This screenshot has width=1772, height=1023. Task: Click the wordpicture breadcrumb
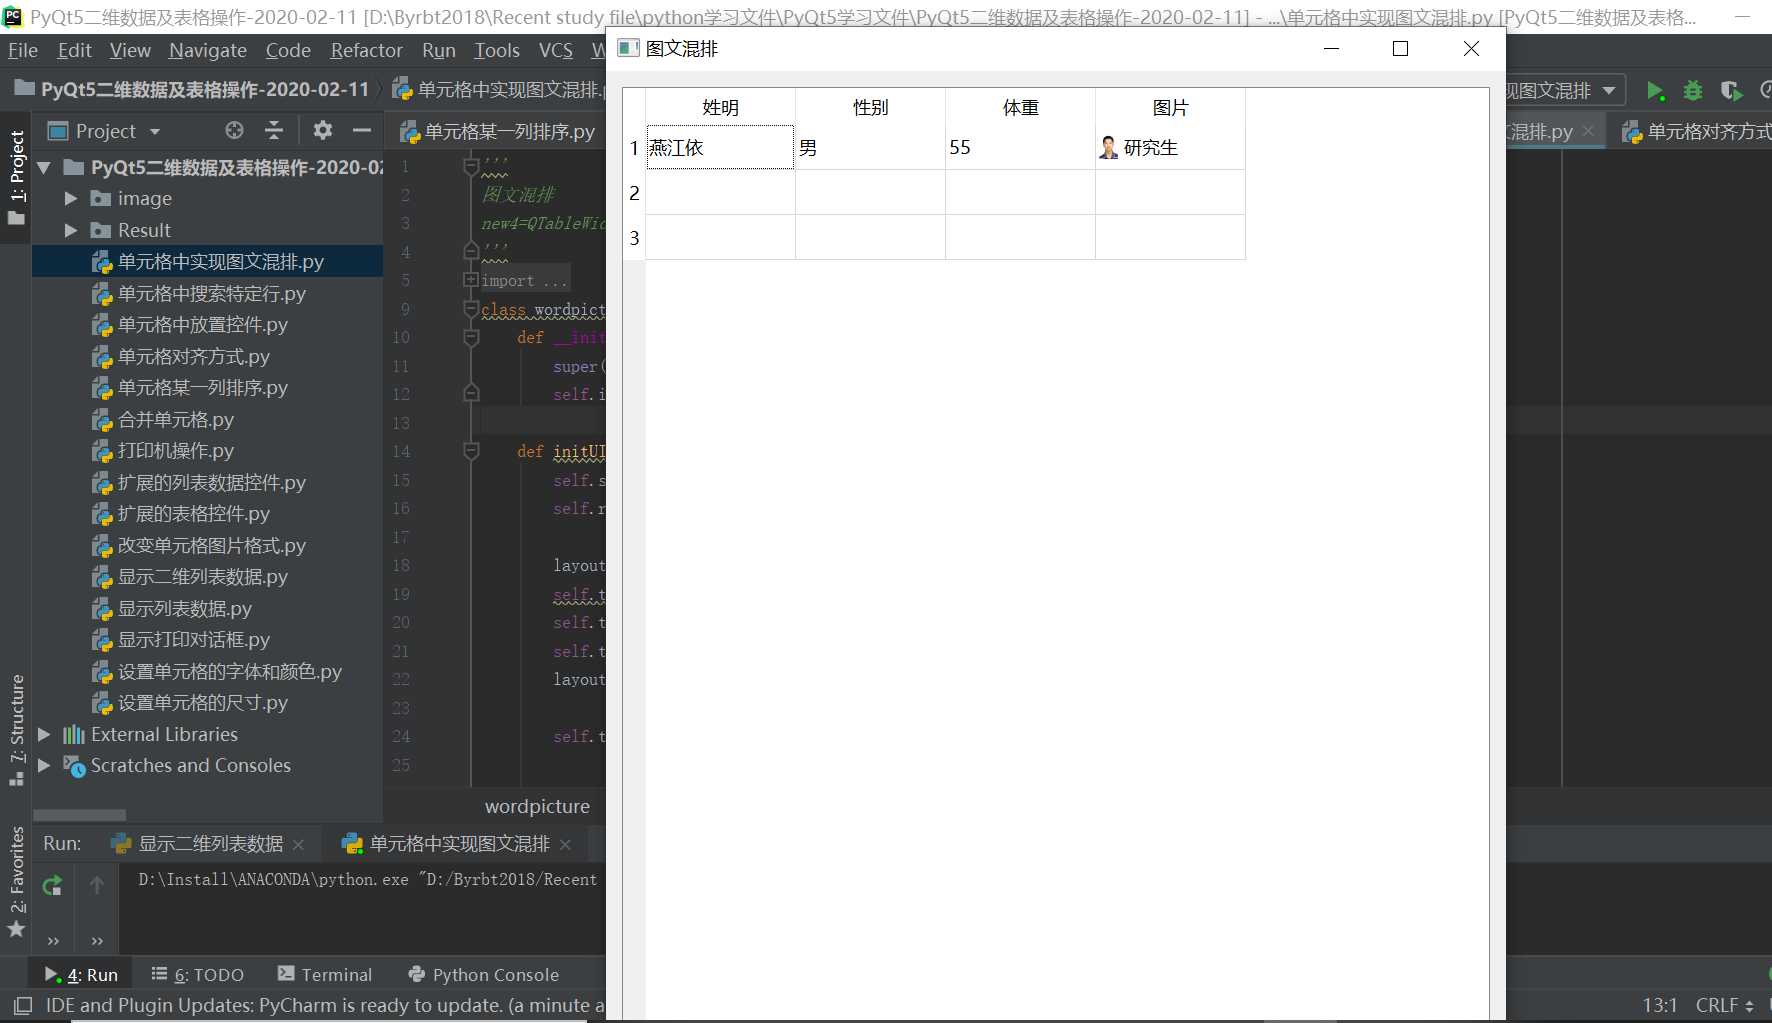pyautogui.click(x=537, y=806)
